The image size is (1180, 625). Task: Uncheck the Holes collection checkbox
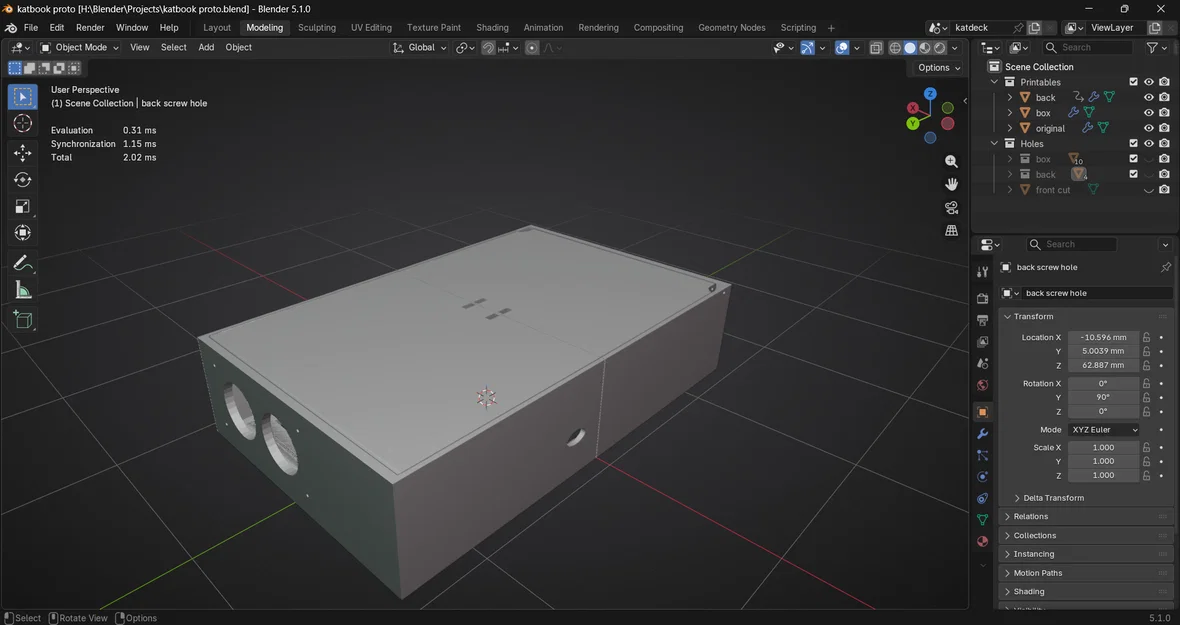click(1133, 144)
